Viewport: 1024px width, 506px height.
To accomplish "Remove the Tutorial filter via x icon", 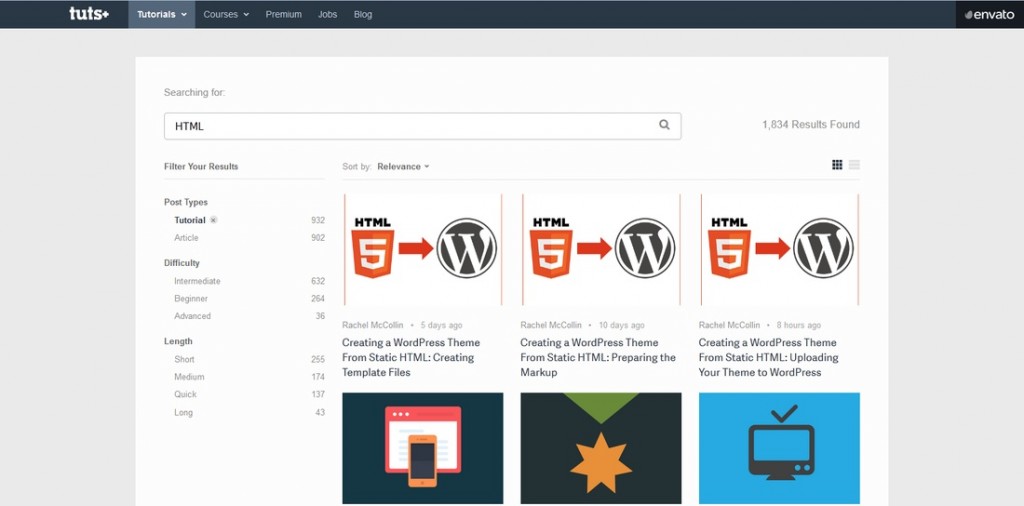I will (x=214, y=221).
